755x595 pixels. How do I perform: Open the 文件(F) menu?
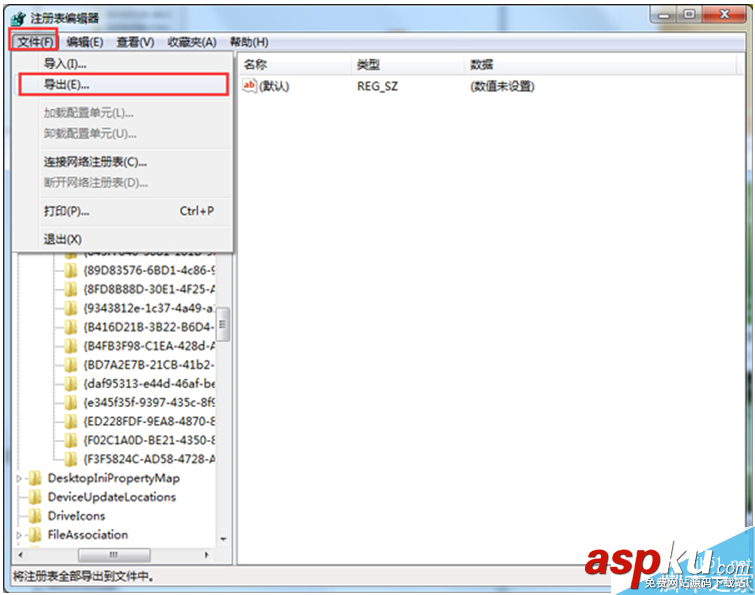pyautogui.click(x=35, y=42)
